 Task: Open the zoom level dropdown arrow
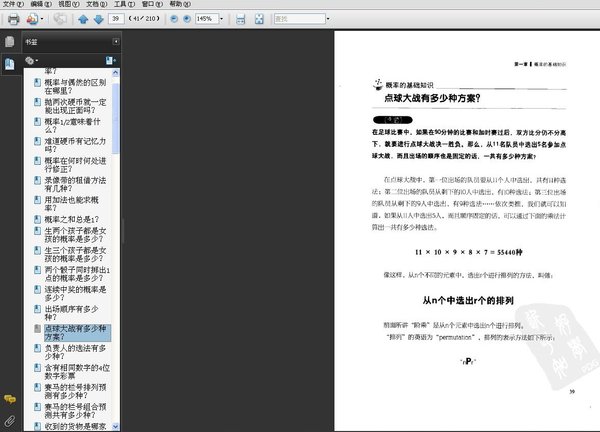221,19
